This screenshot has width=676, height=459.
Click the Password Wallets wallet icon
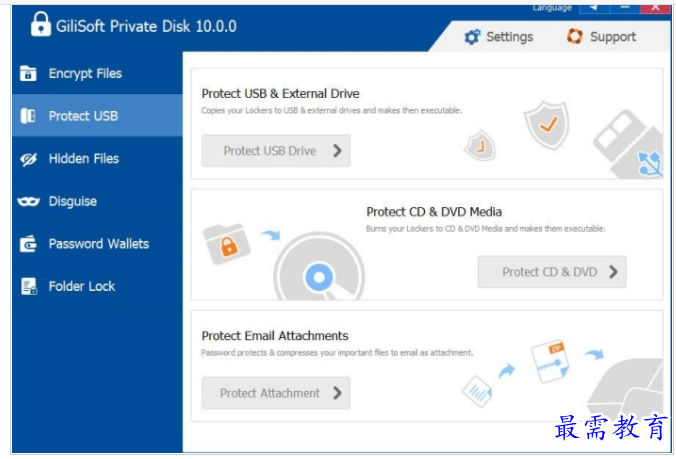tap(28, 244)
